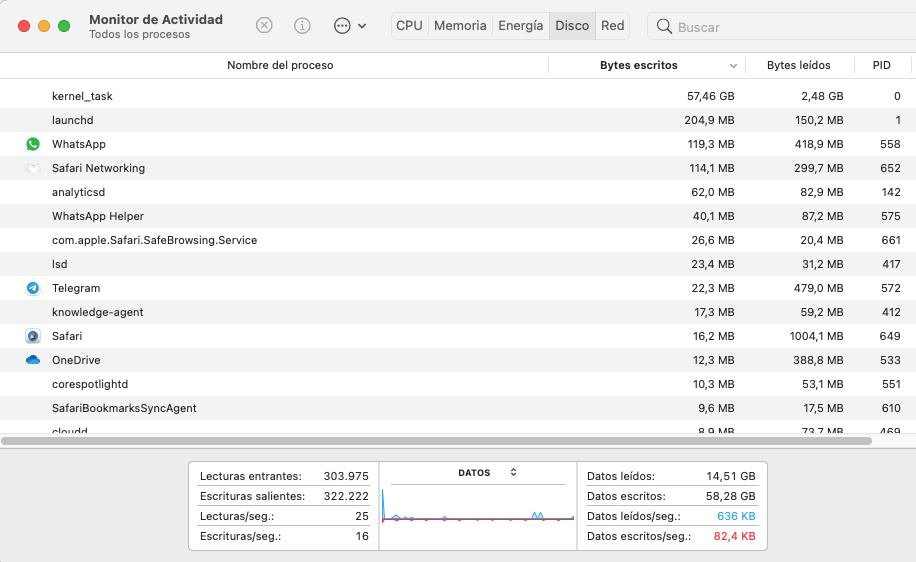Open the process info icon
916x562 pixels.
(303, 26)
